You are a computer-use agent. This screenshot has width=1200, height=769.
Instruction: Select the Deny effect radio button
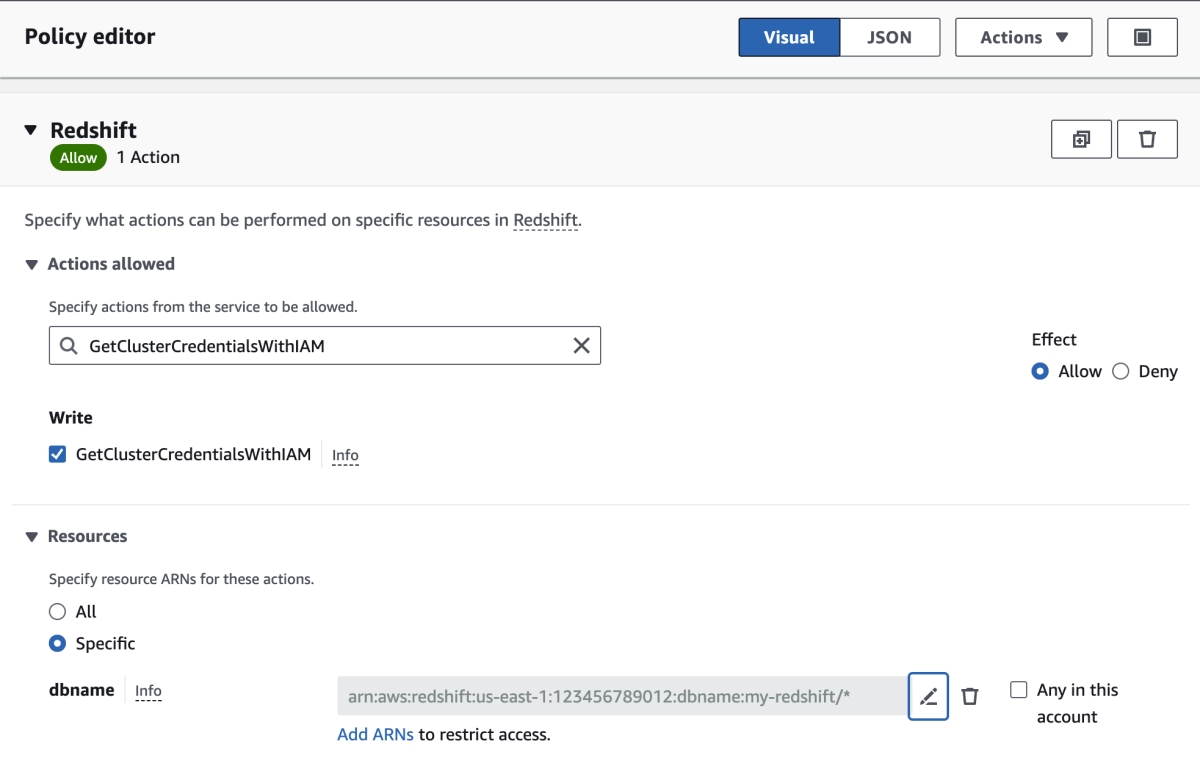point(1120,371)
